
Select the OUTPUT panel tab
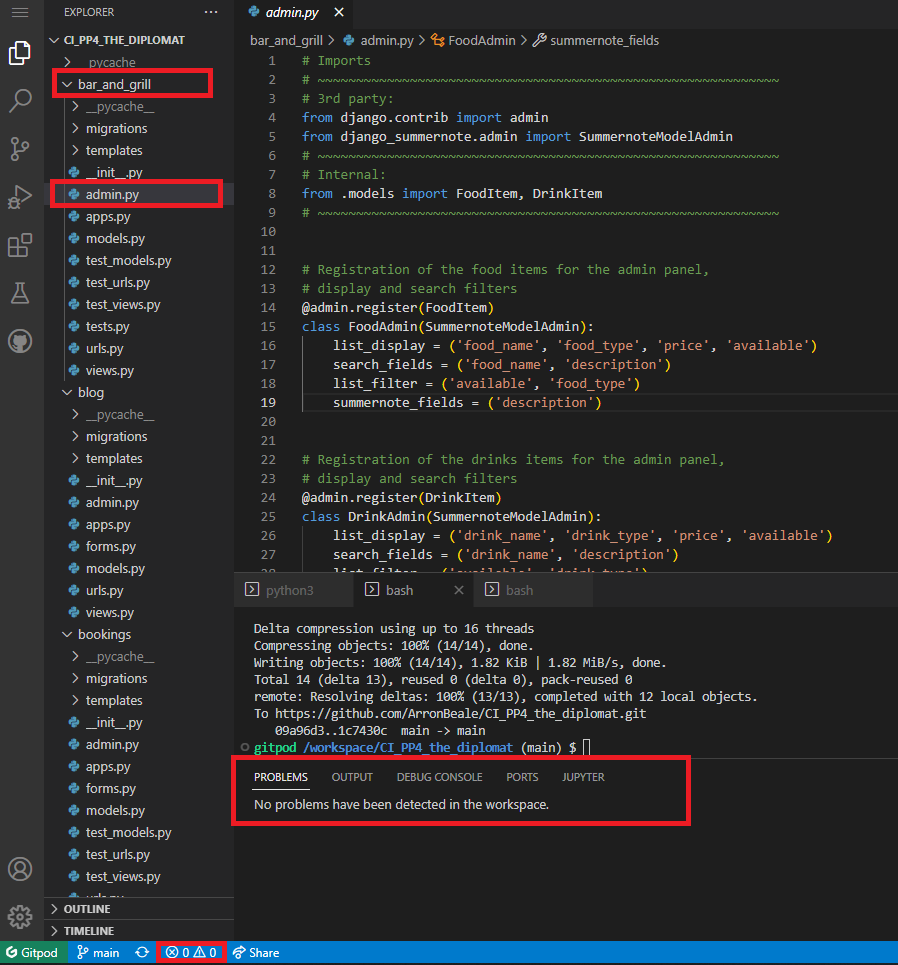click(x=352, y=777)
